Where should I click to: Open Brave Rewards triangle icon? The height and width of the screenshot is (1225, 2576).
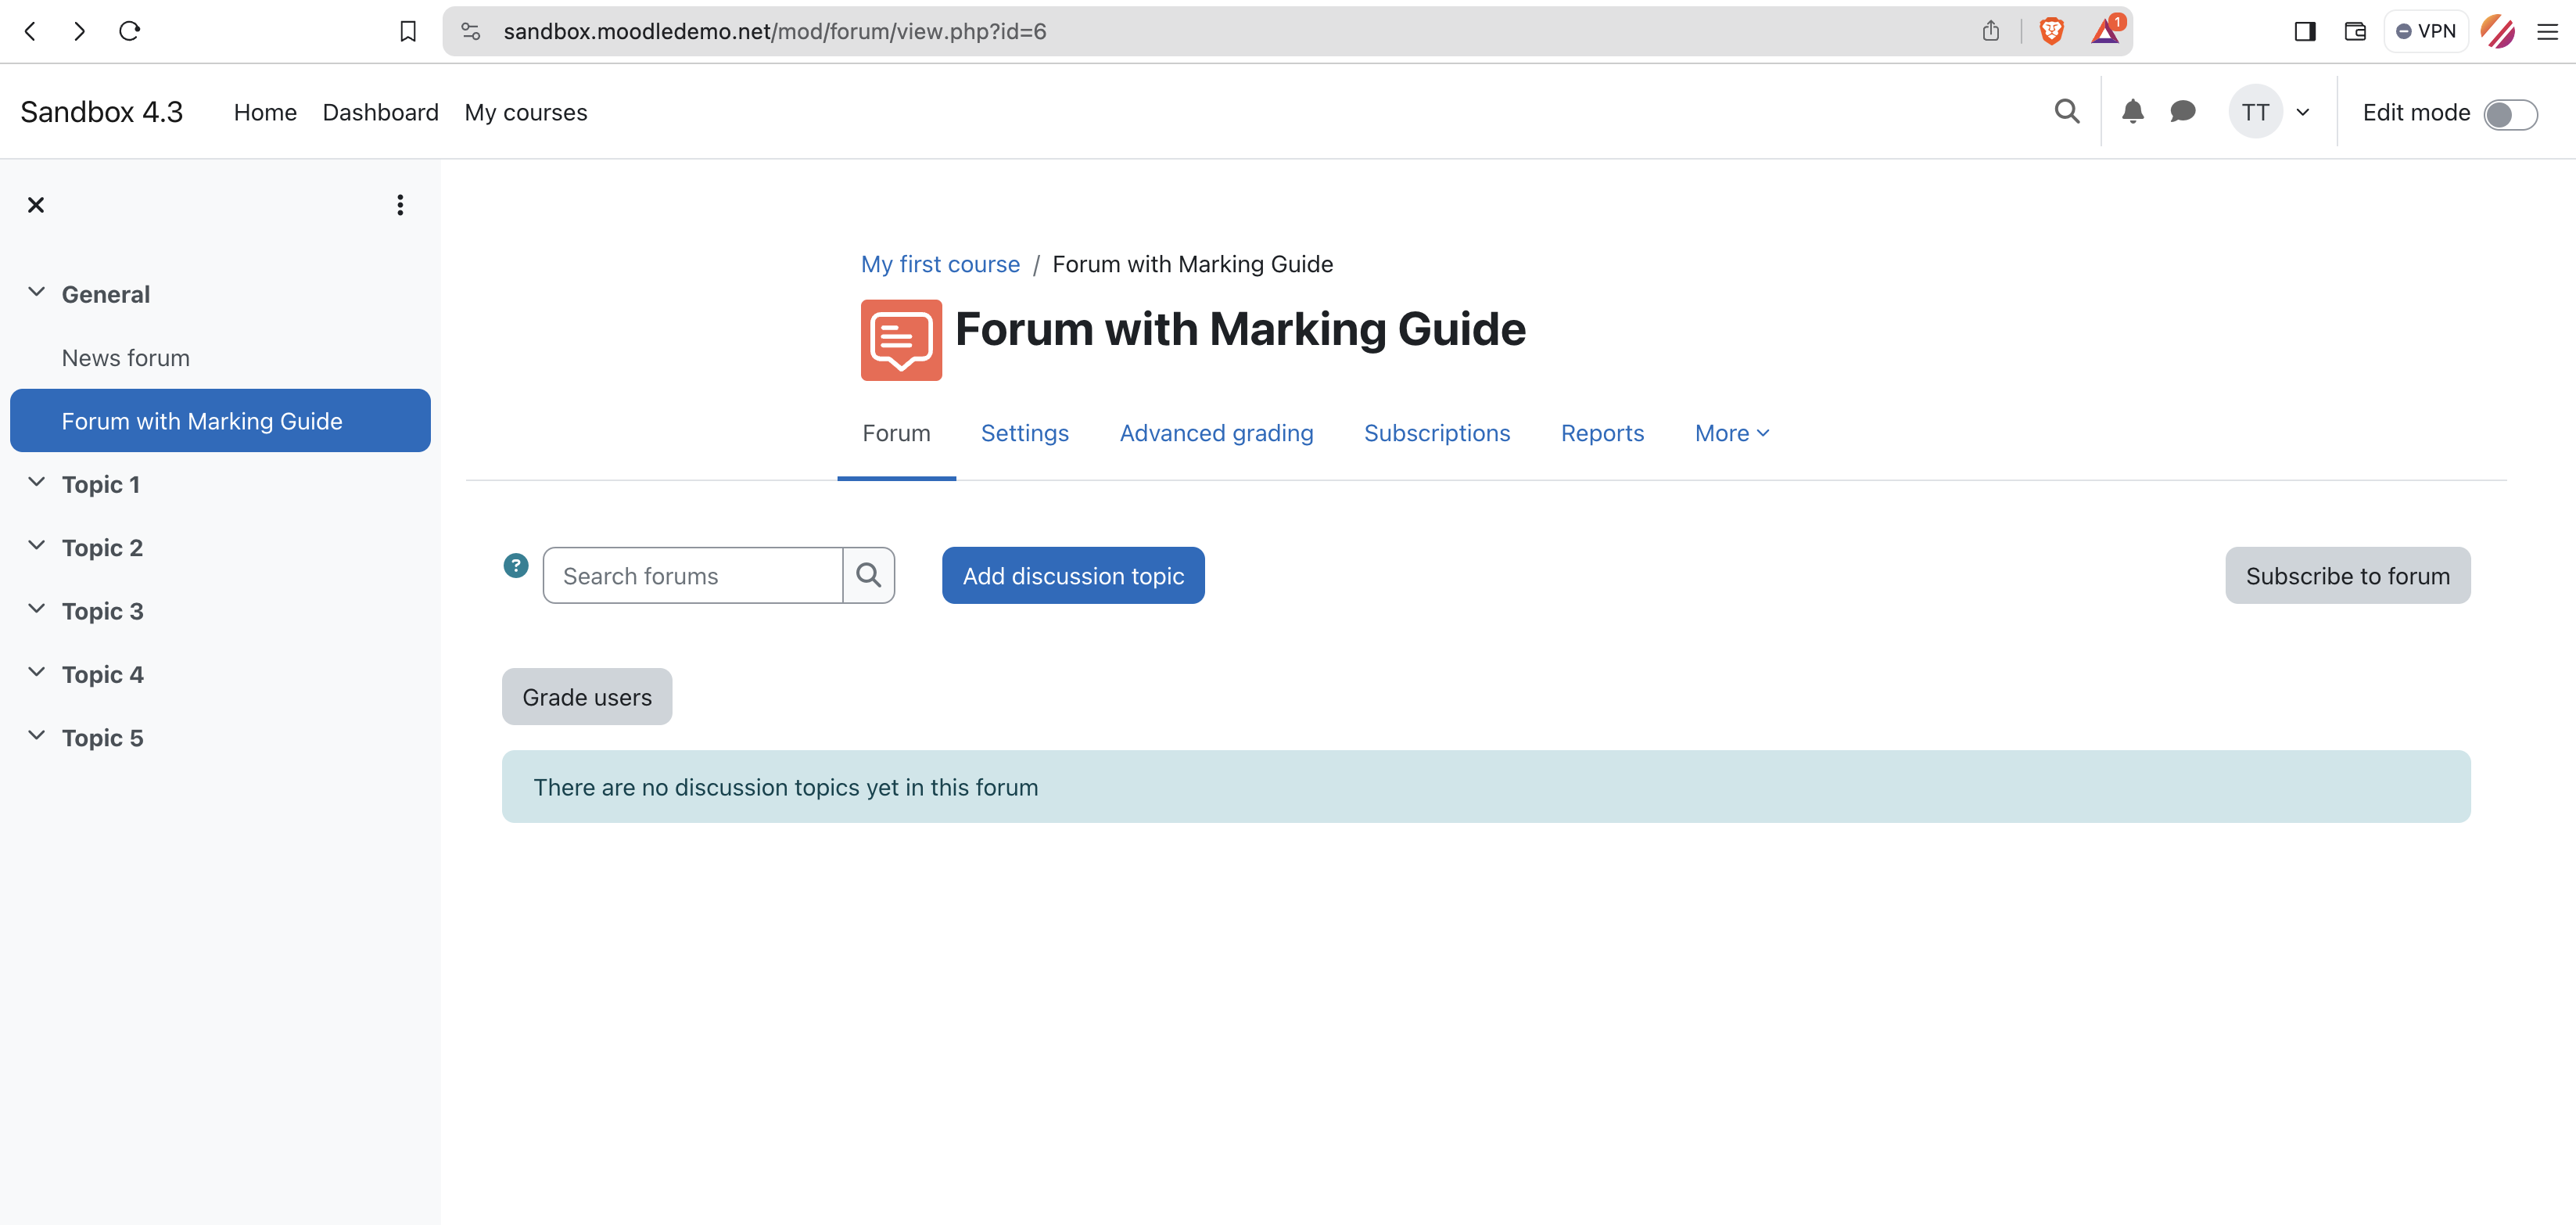coord(2106,31)
